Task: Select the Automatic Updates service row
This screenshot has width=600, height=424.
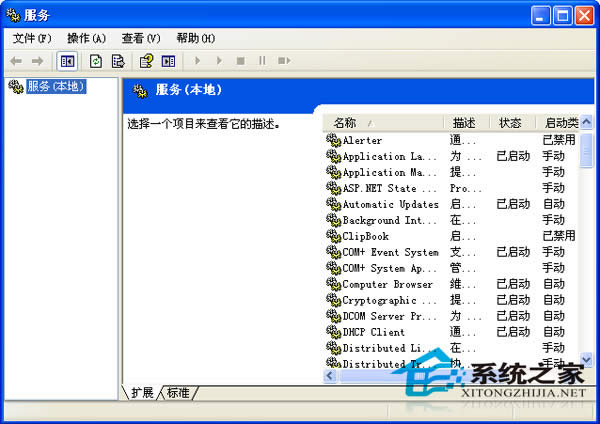Action: tap(390, 205)
